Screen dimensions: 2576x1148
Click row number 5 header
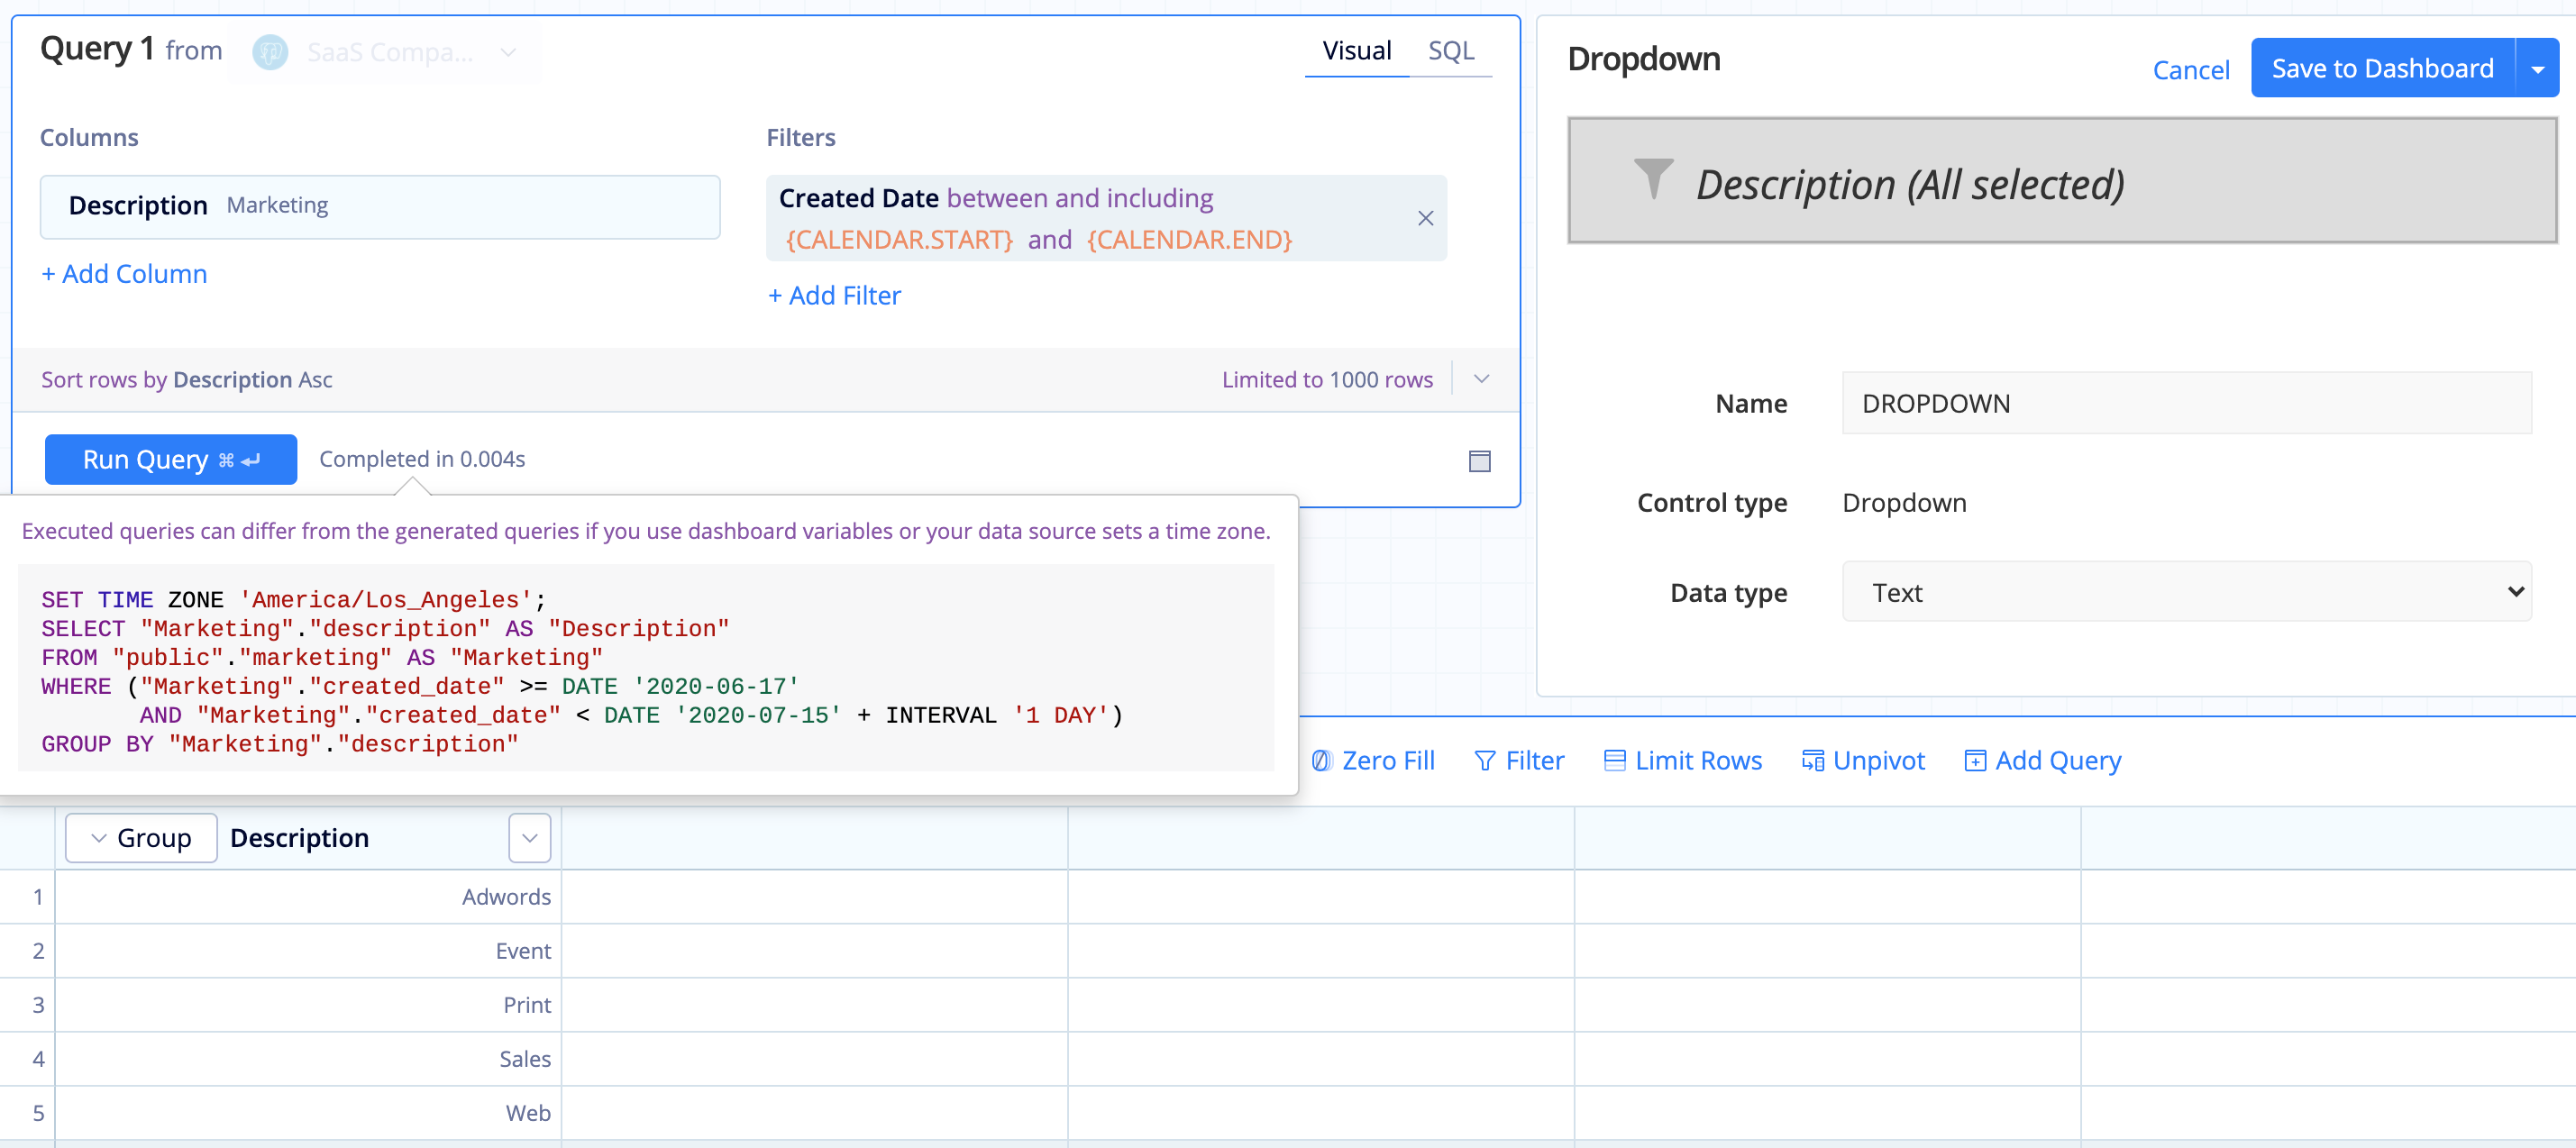click(27, 1113)
